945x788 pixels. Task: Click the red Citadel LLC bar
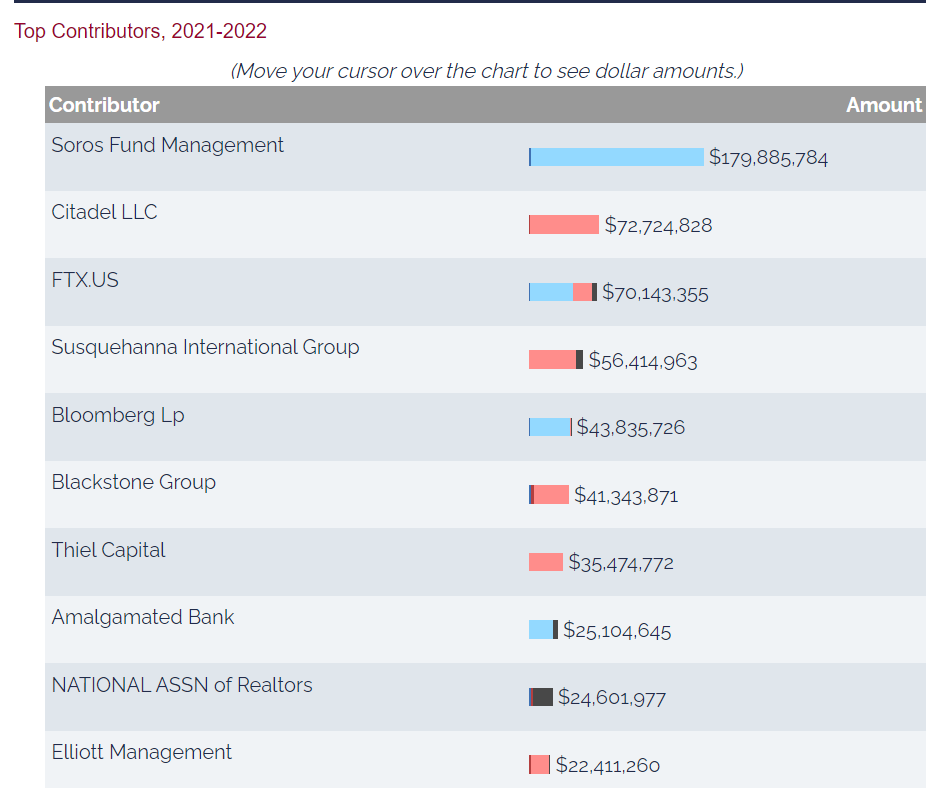pos(564,225)
